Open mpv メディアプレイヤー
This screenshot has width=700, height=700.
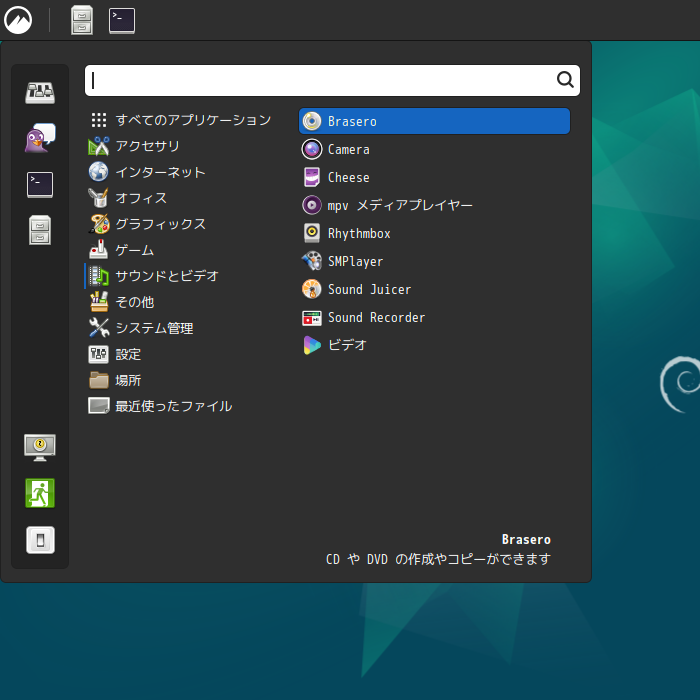[x=399, y=205]
